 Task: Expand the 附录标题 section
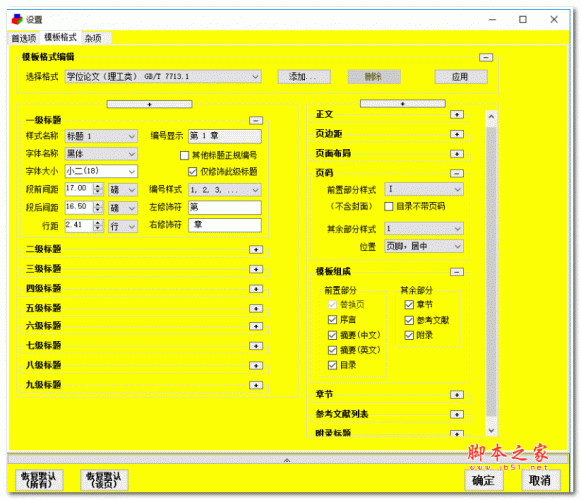click(457, 433)
